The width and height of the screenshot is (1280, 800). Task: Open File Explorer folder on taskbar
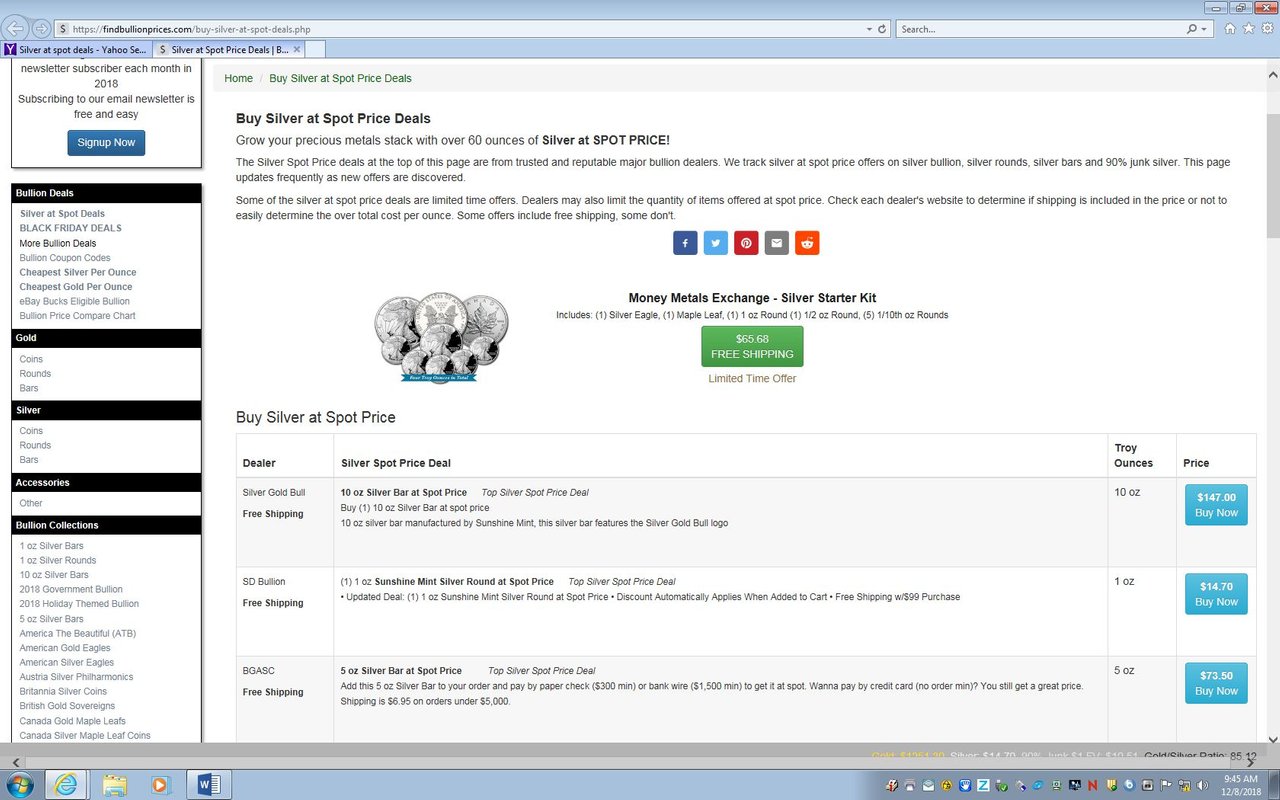click(x=115, y=784)
